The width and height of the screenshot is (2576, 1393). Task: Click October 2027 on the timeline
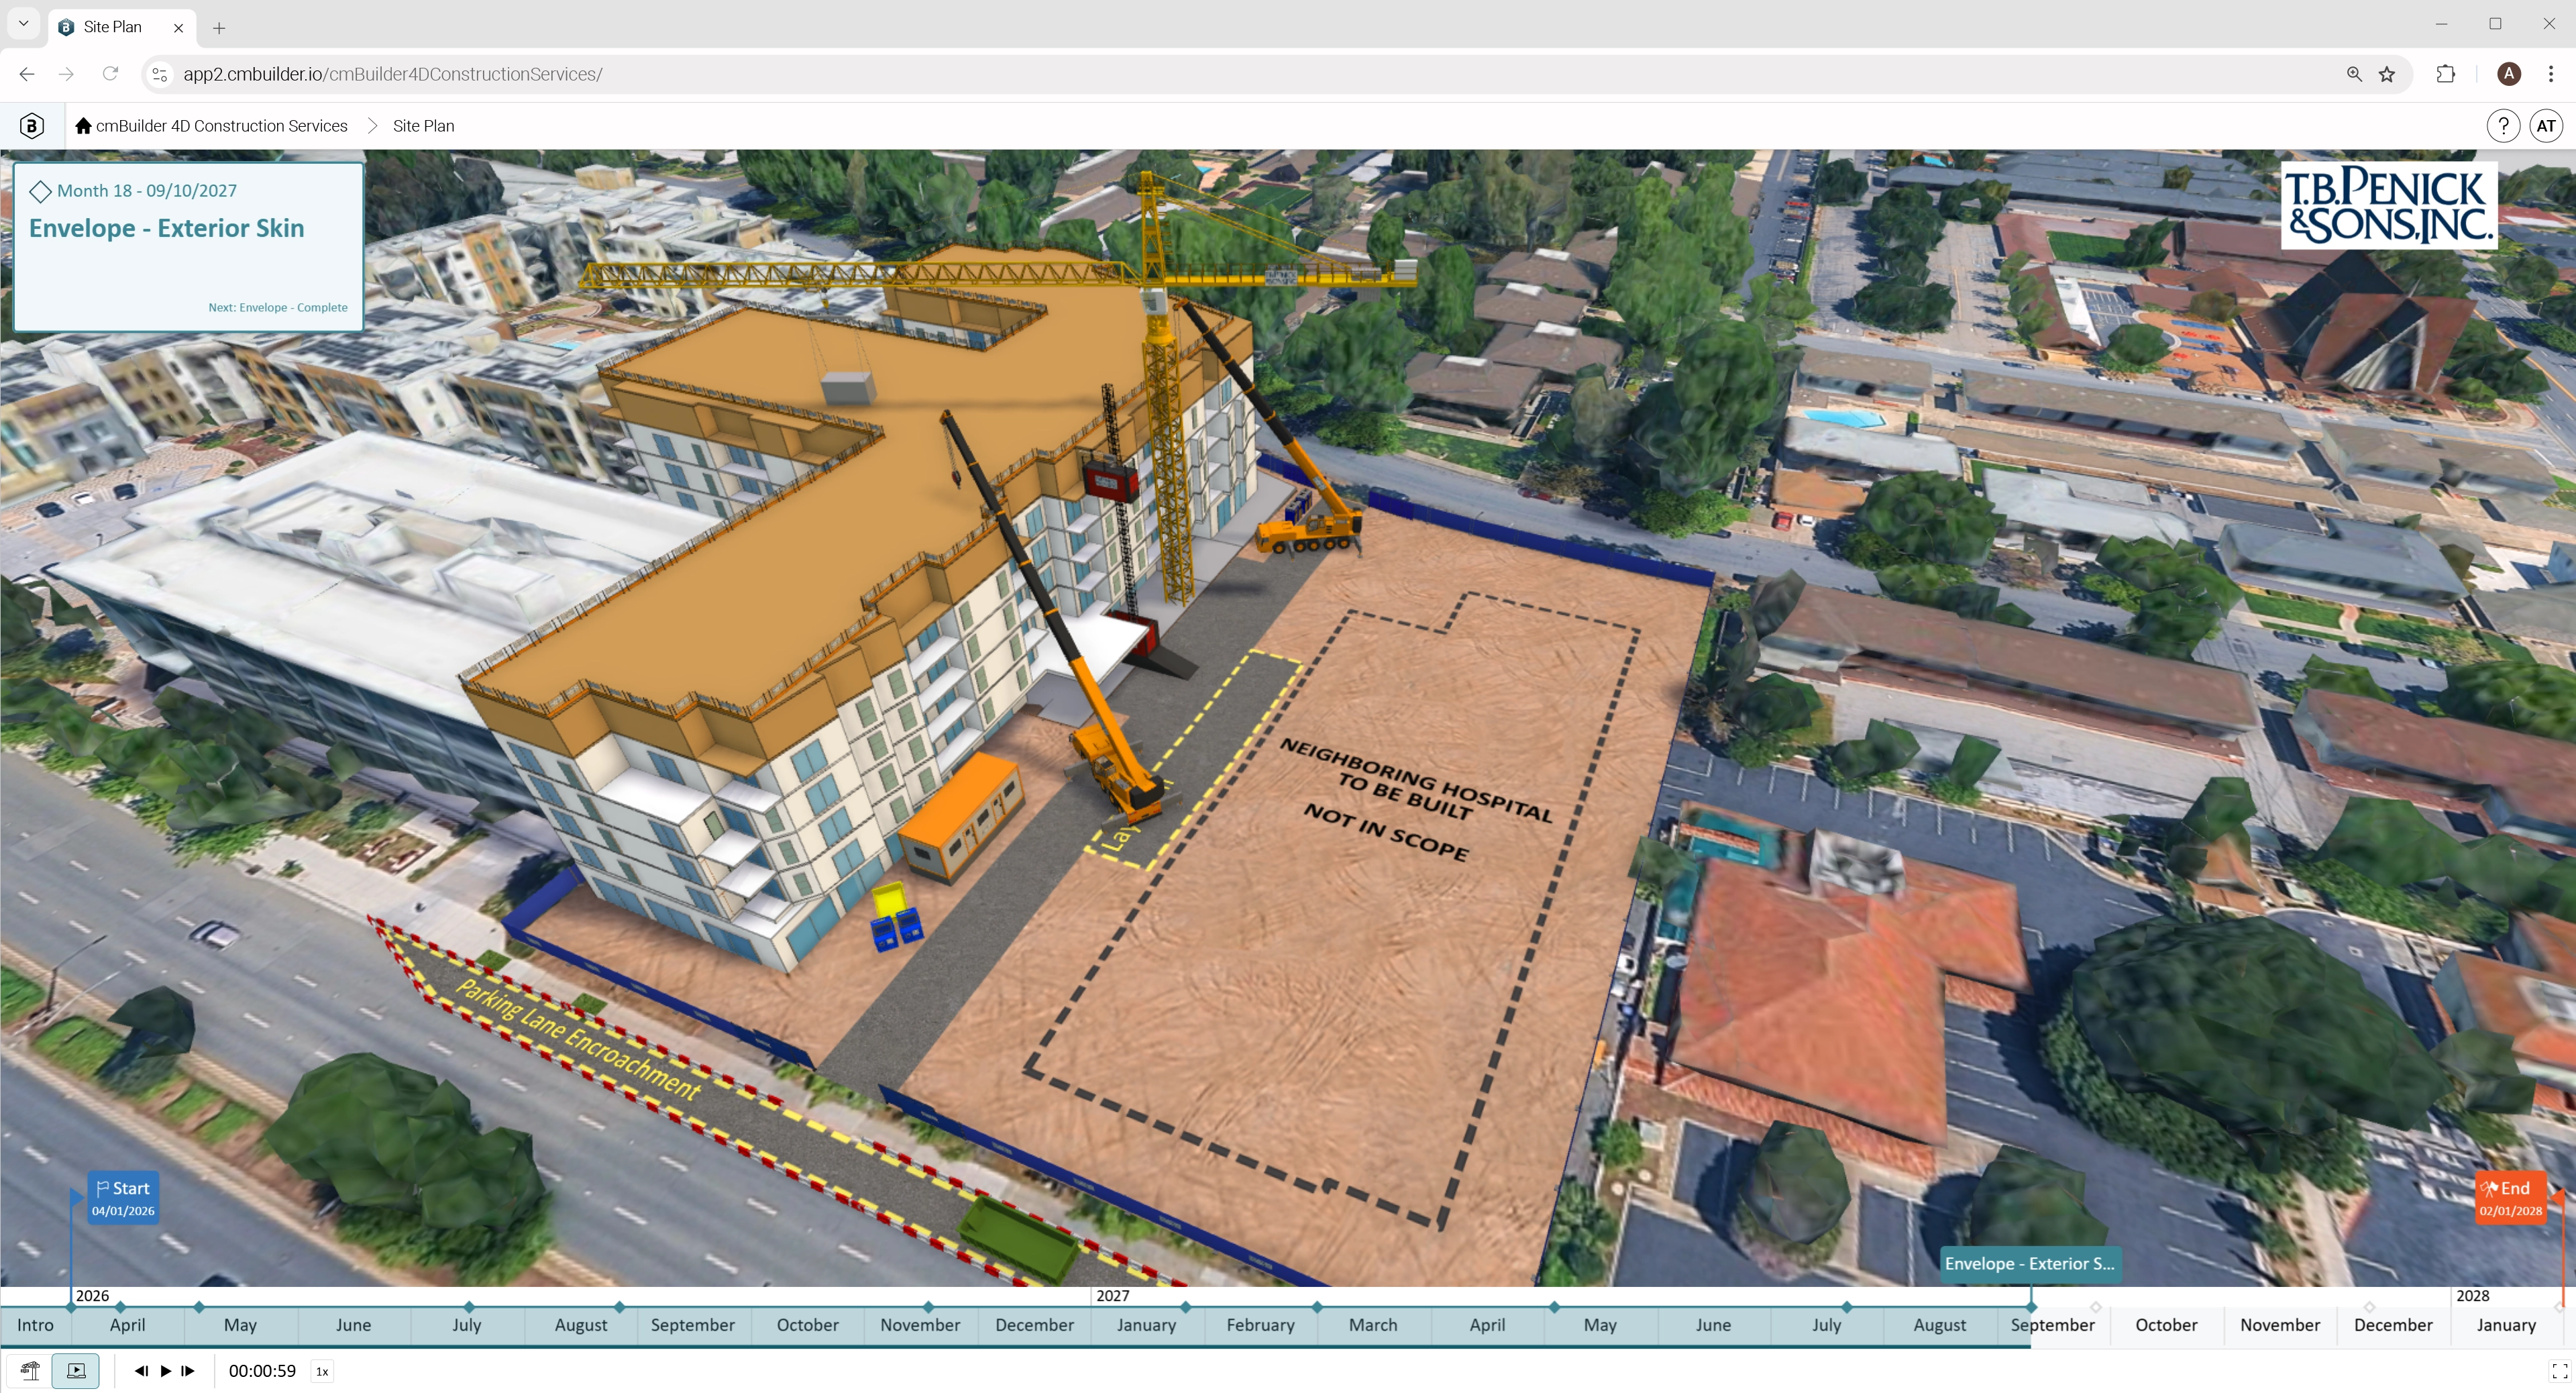2166,1325
